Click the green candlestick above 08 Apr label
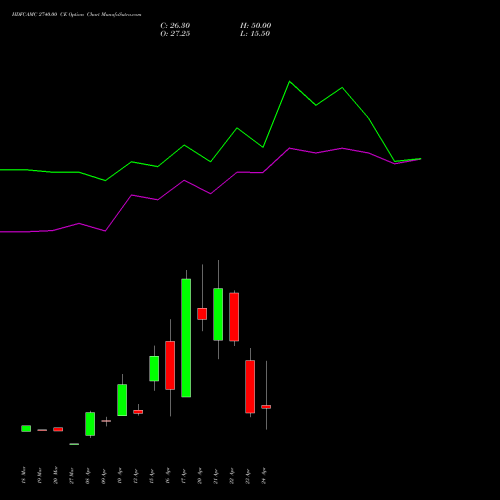 click(90, 424)
